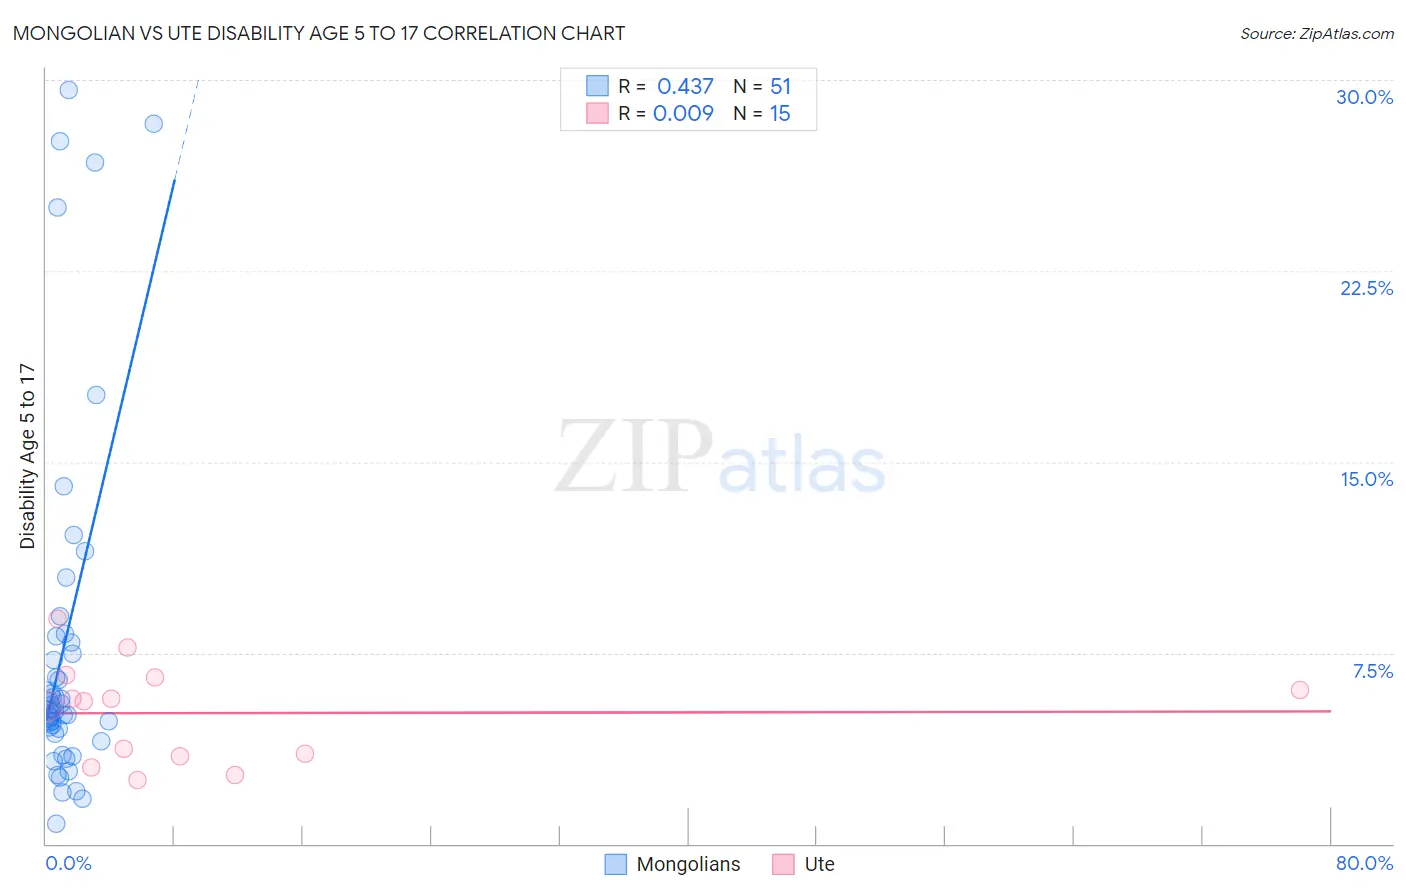Click the chart title text
The image size is (1406, 892).
click(x=319, y=33)
